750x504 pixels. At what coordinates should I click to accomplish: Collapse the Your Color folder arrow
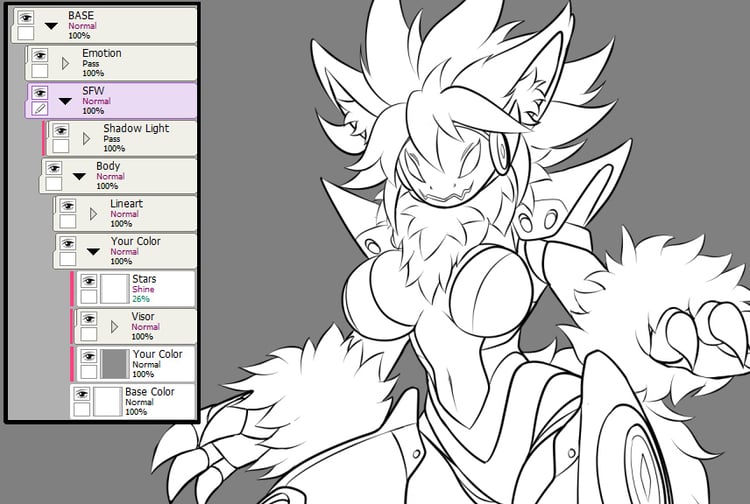[93, 252]
